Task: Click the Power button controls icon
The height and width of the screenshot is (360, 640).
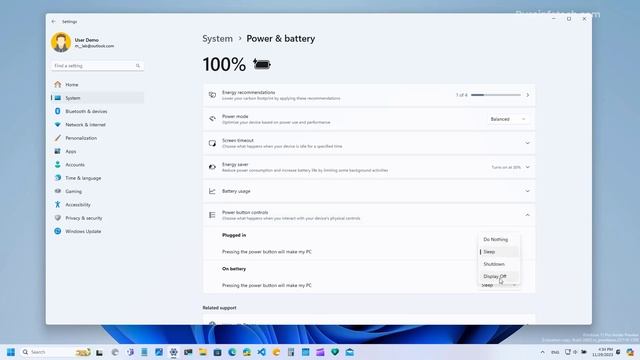Action: [212, 215]
